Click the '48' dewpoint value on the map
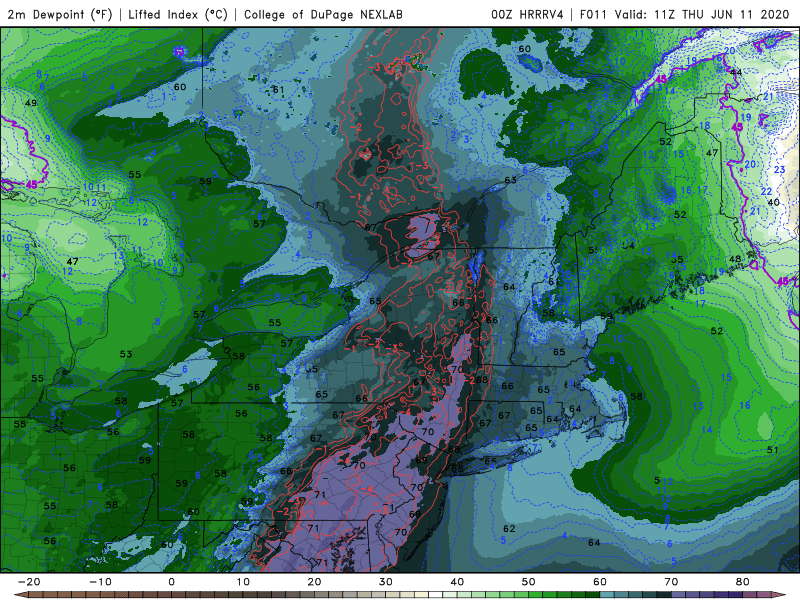The image size is (800, 600). click(x=735, y=259)
